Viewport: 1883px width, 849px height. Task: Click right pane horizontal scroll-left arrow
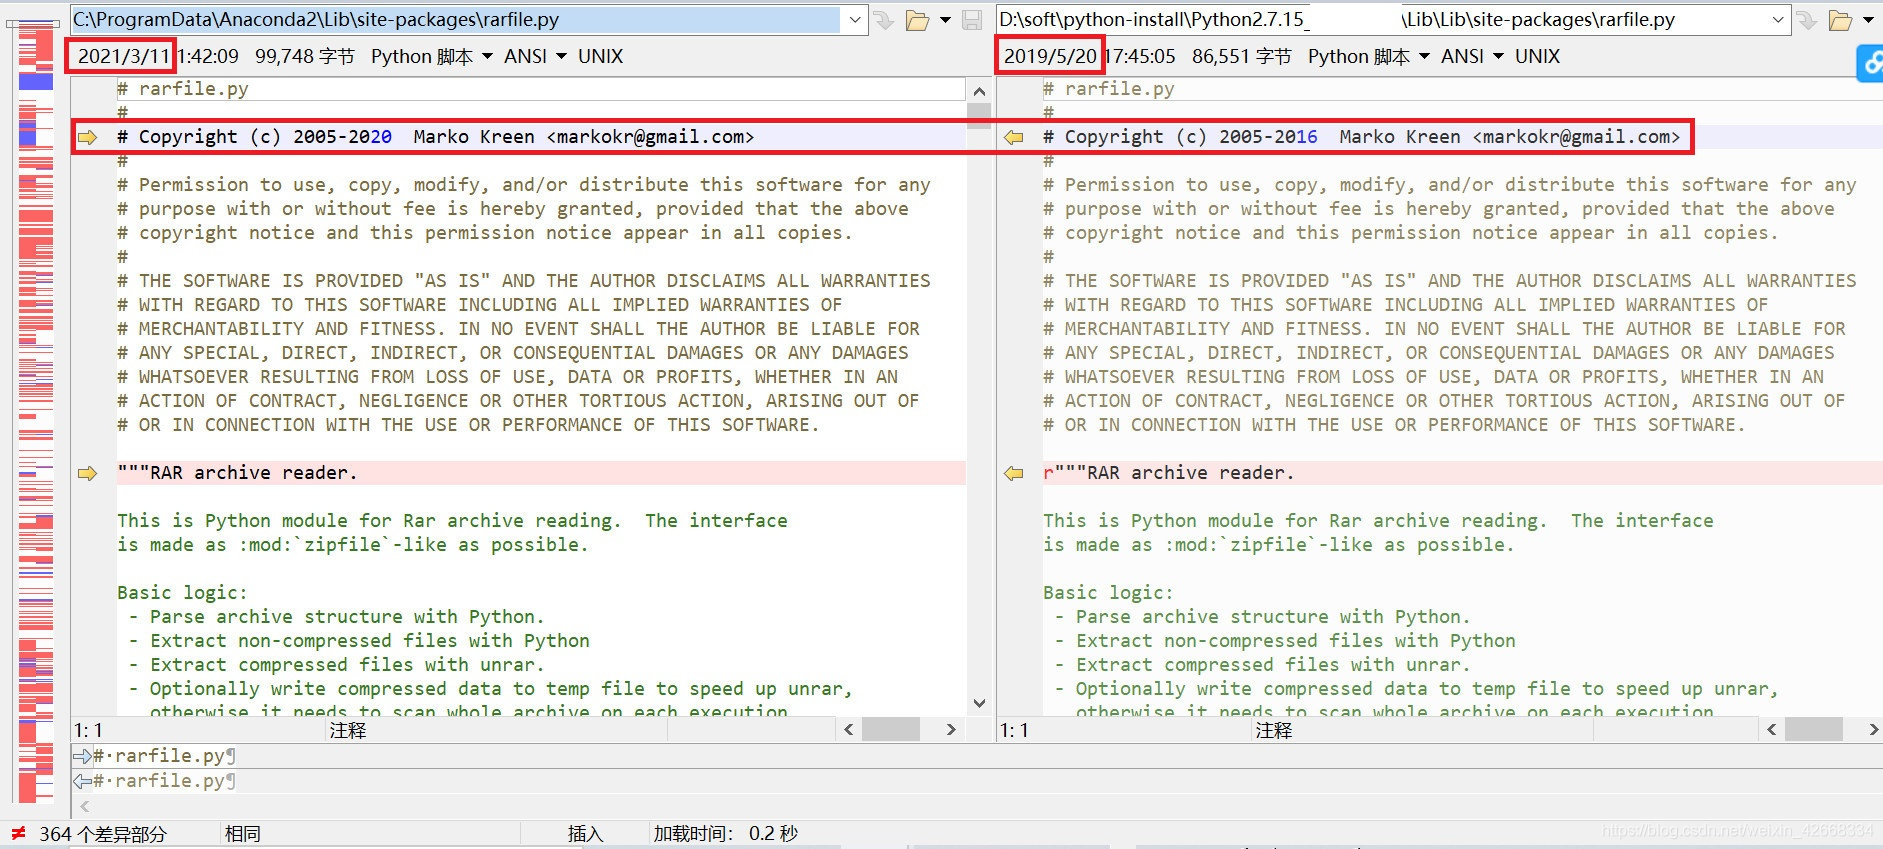coord(1772,730)
